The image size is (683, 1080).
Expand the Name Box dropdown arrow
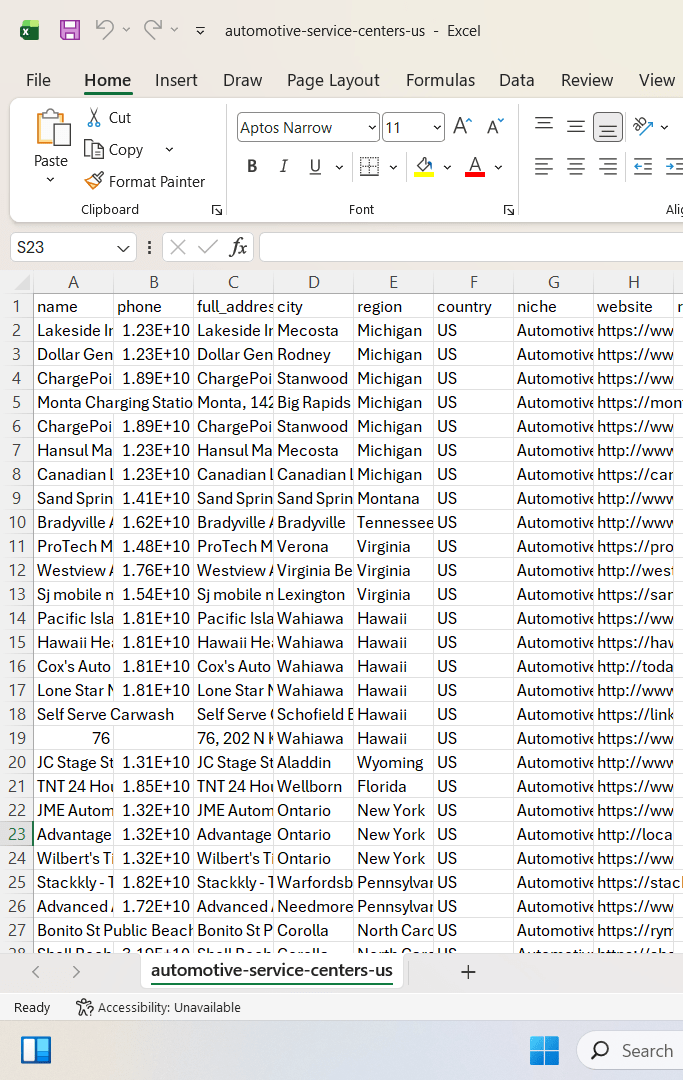(123, 248)
